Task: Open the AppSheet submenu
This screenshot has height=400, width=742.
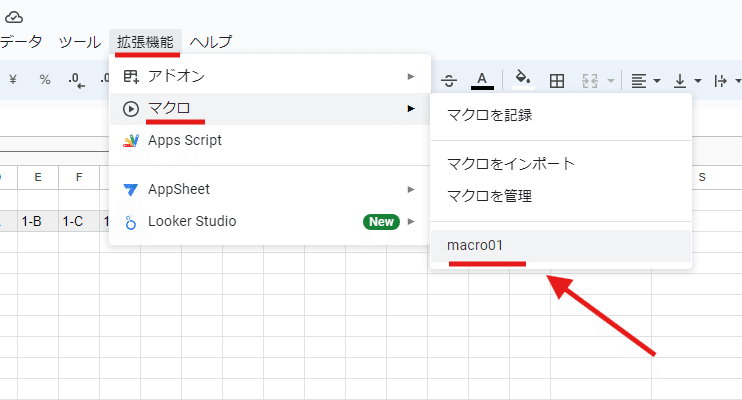Action: pos(270,189)
